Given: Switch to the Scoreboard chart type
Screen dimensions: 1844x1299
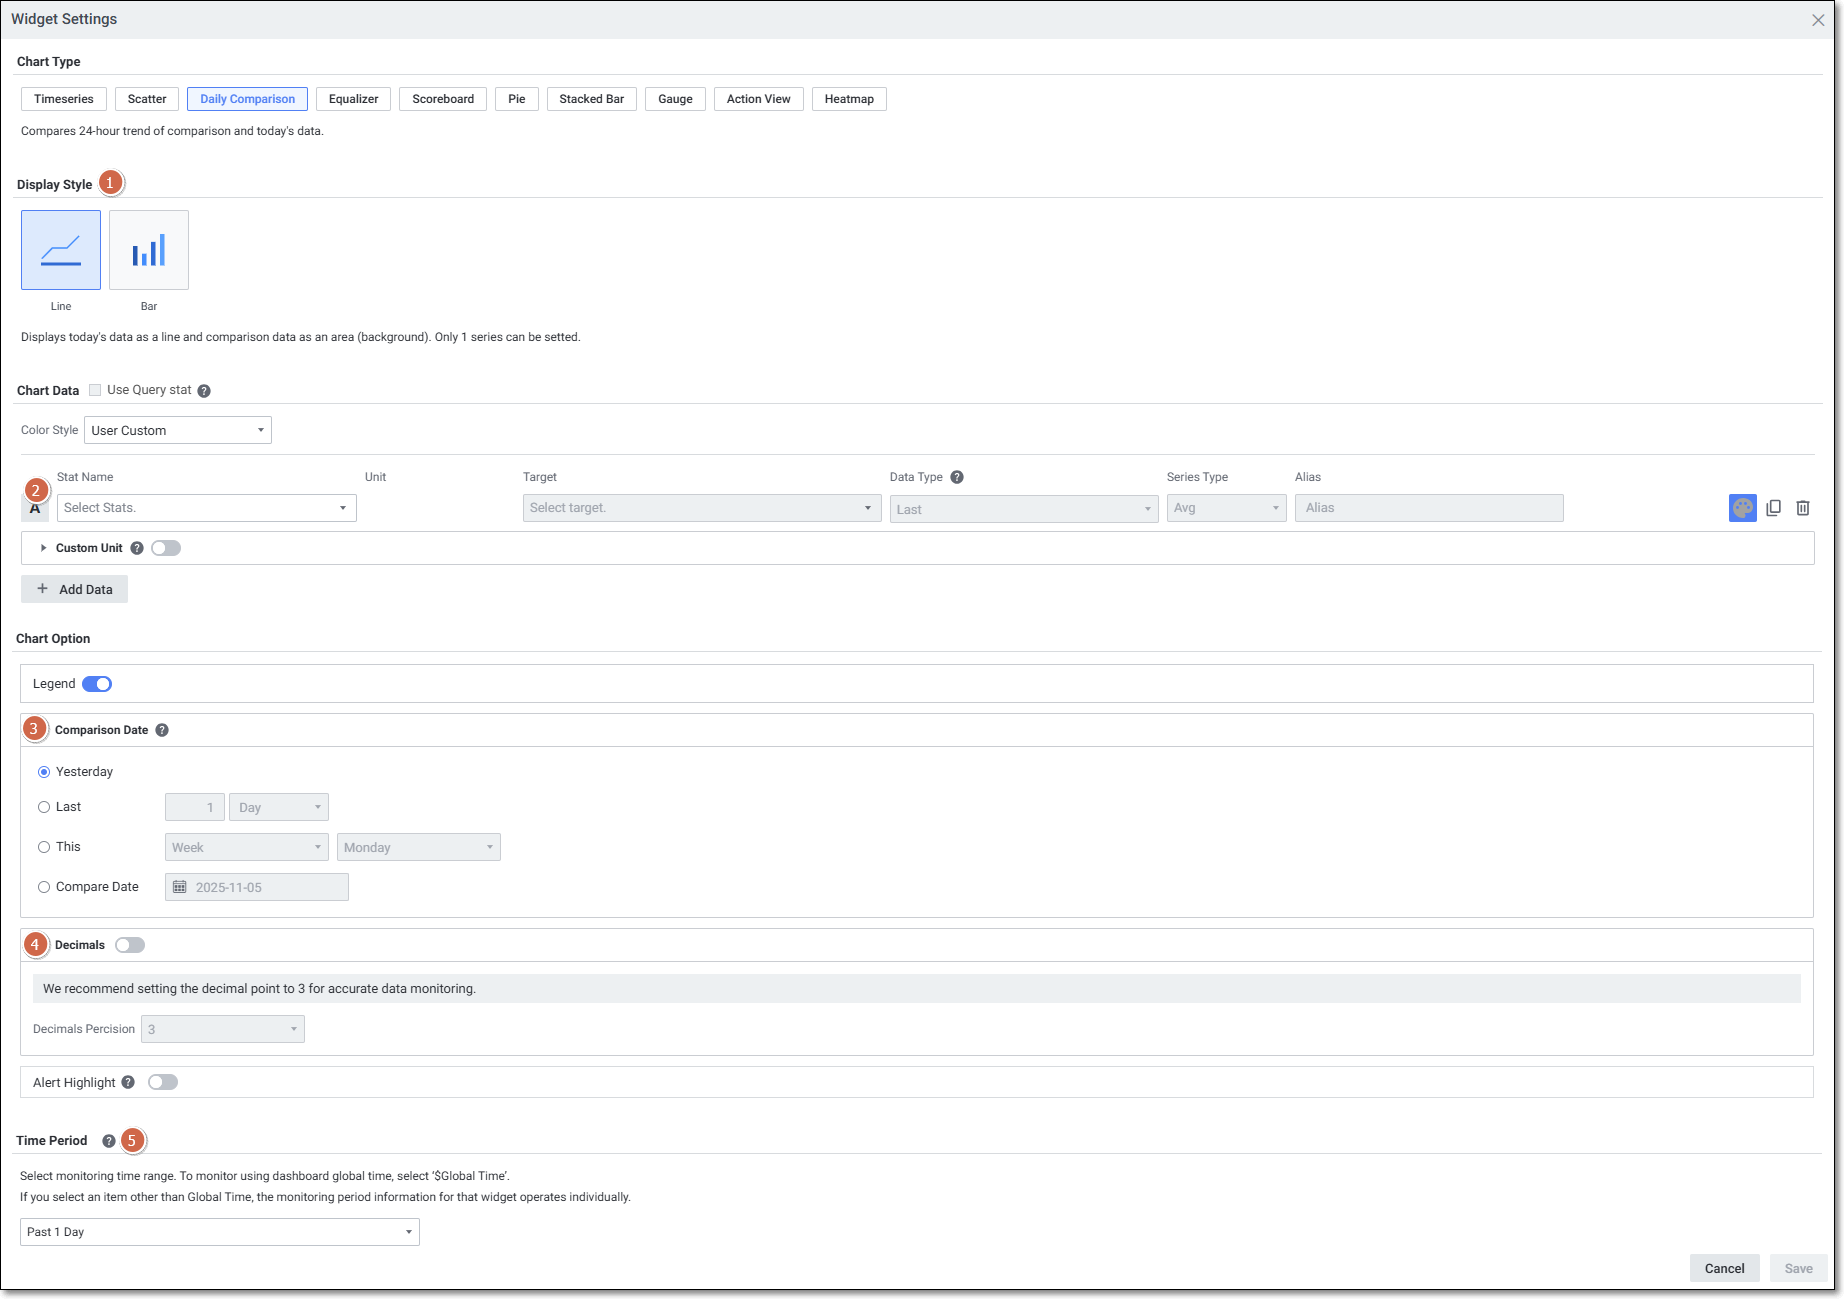Looking at the screenshot, I should (443, 99).
